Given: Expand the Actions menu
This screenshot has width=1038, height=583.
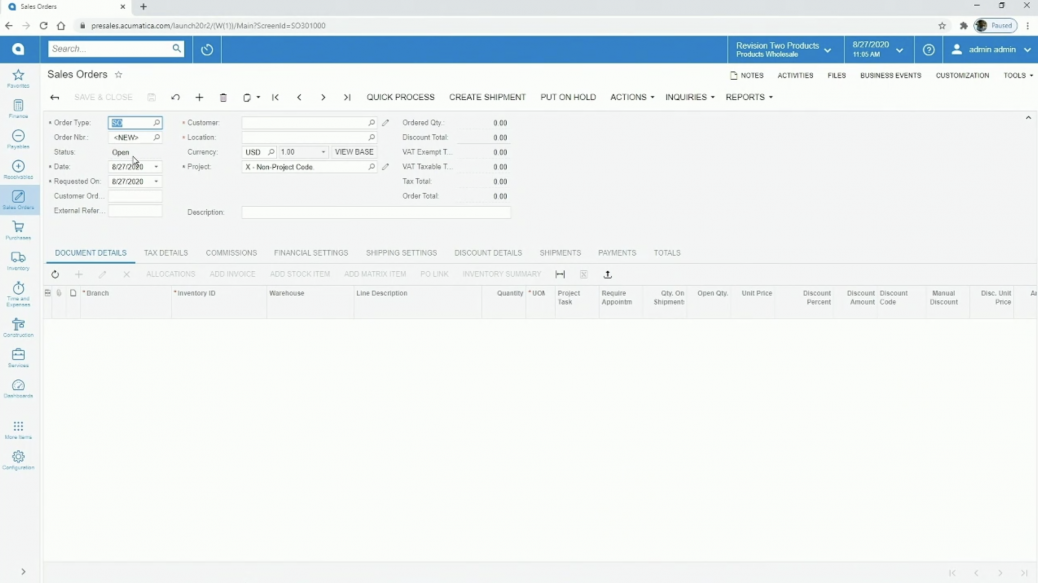Looking at the screenshot, I should pos(631,97).
